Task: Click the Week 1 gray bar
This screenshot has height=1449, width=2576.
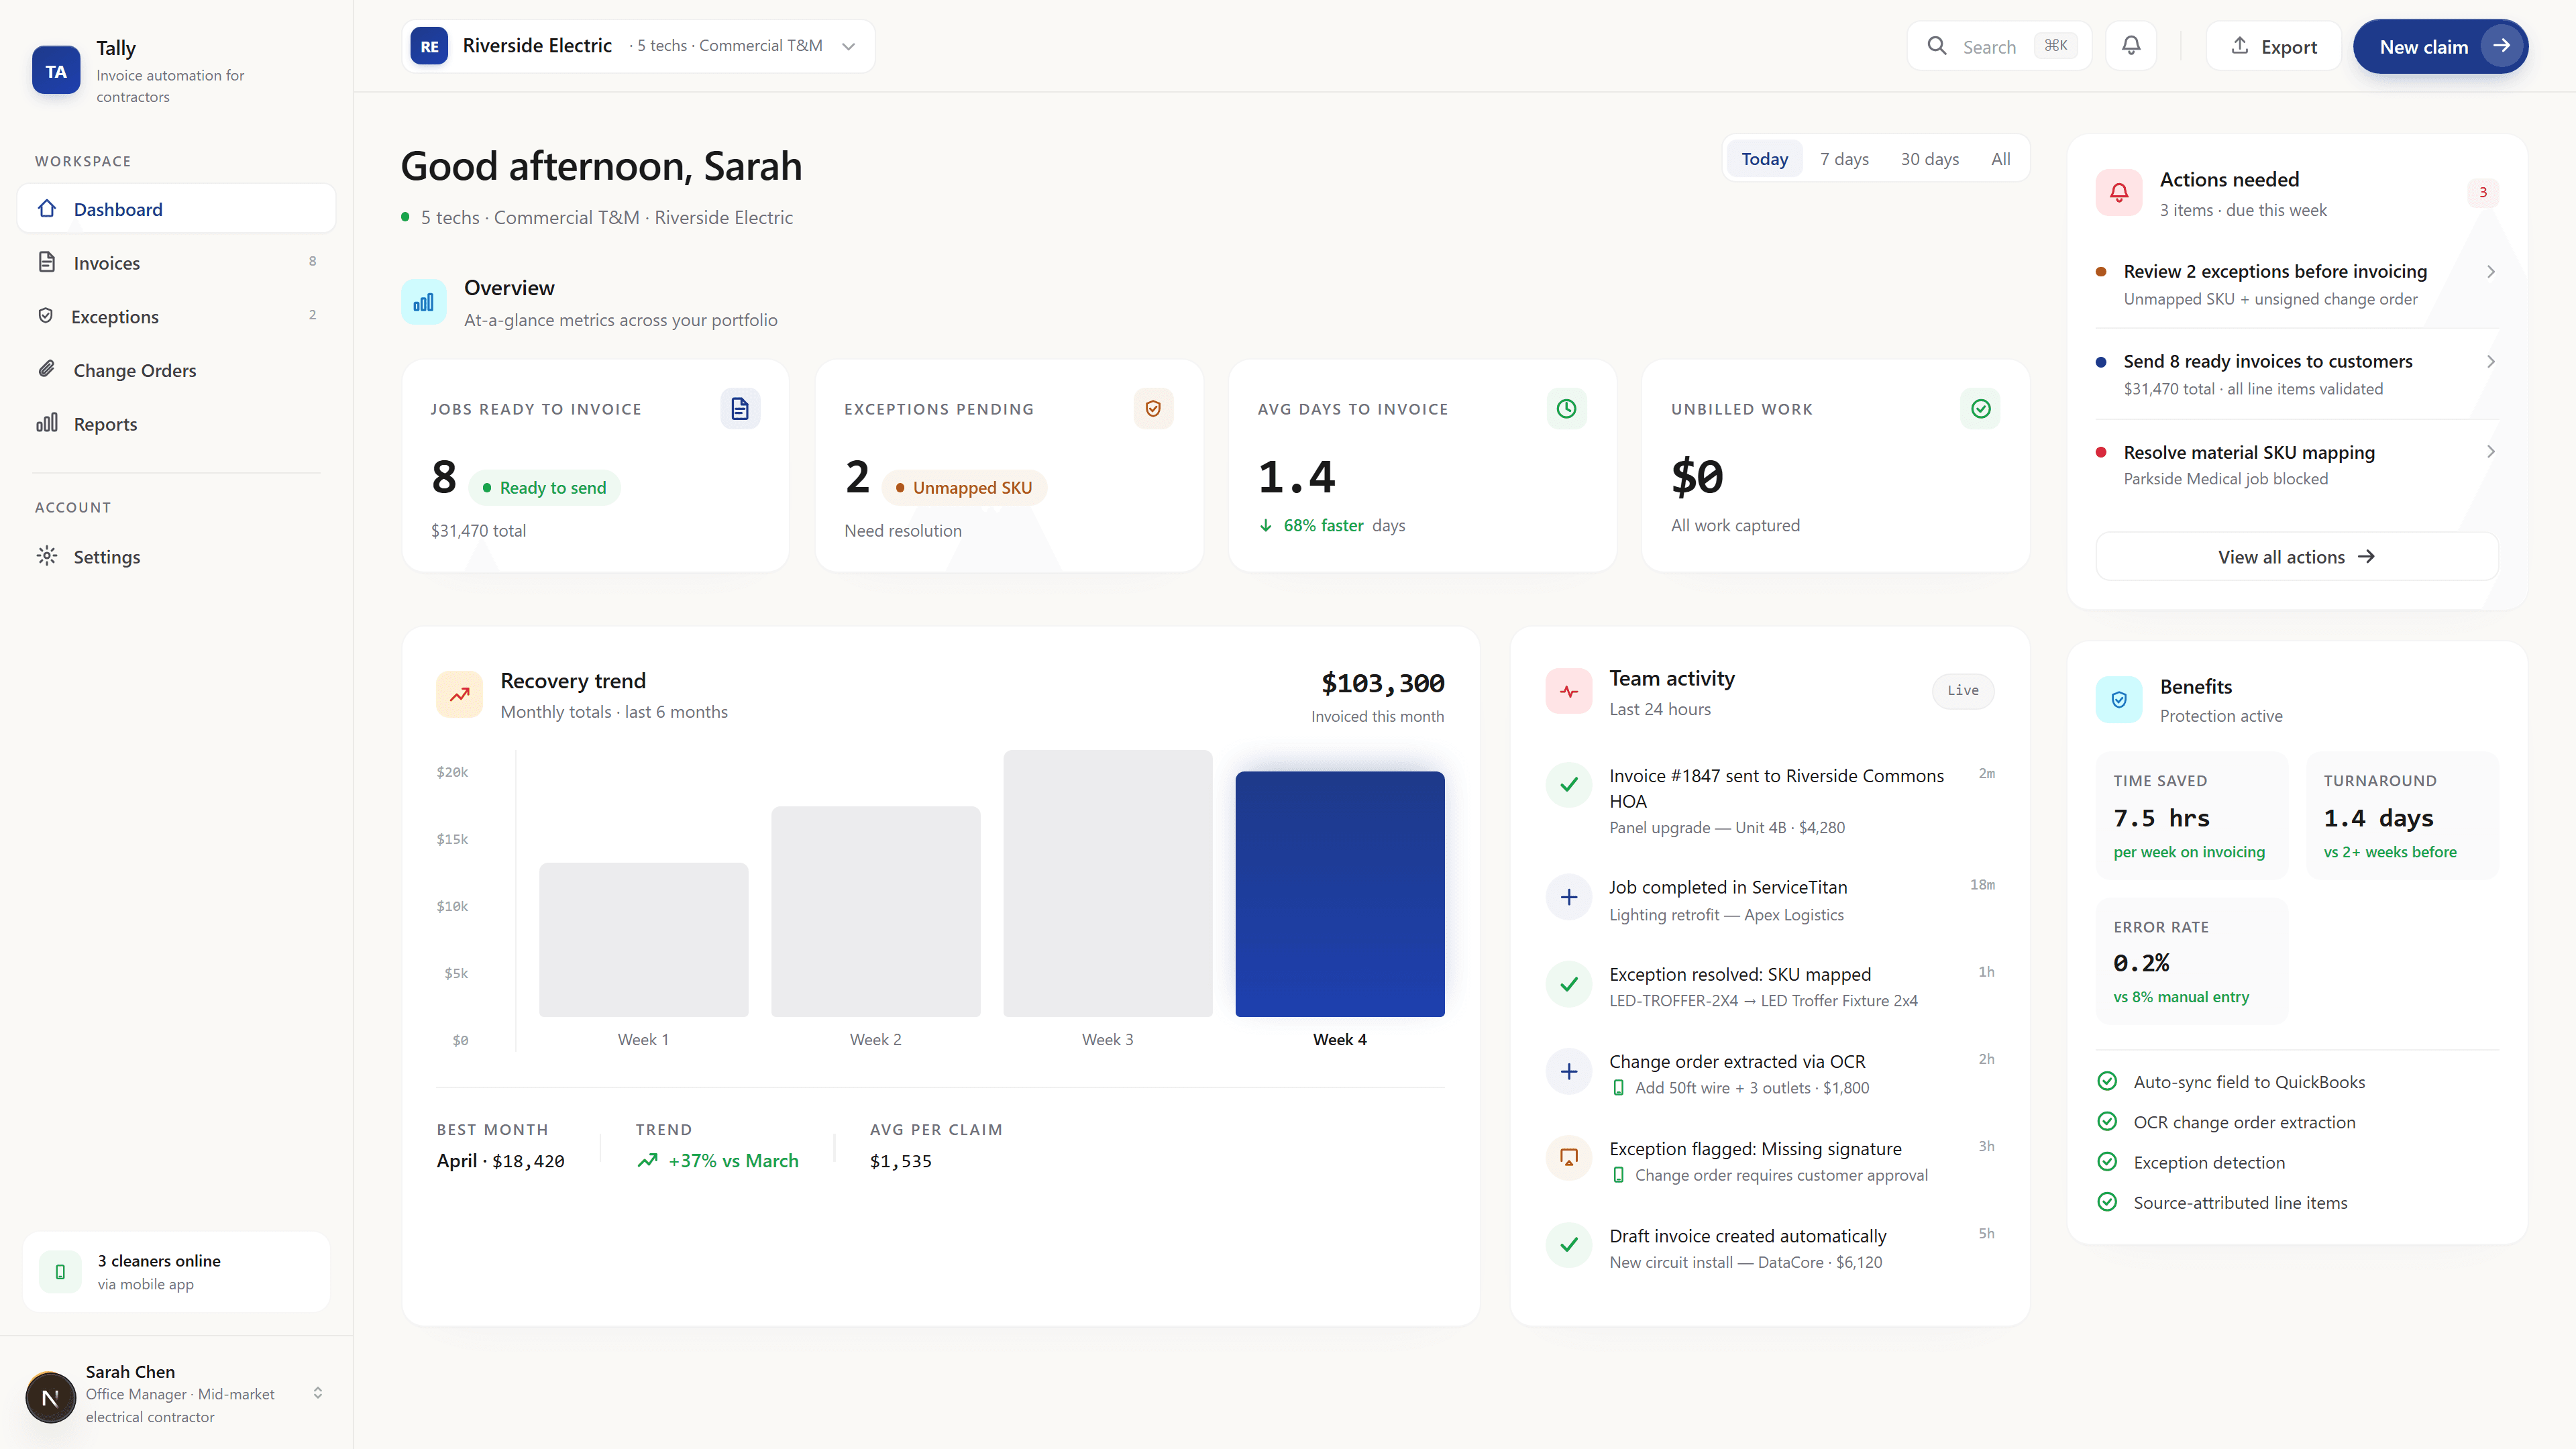Action: (643, 939)
